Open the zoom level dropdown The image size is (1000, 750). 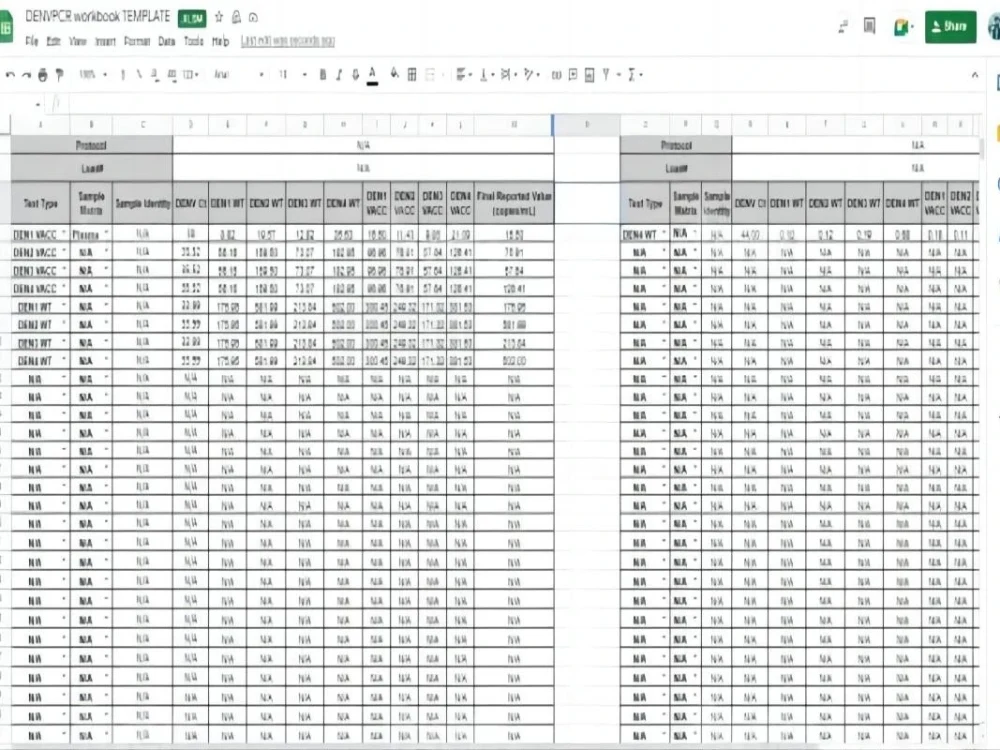click(93, 75)
